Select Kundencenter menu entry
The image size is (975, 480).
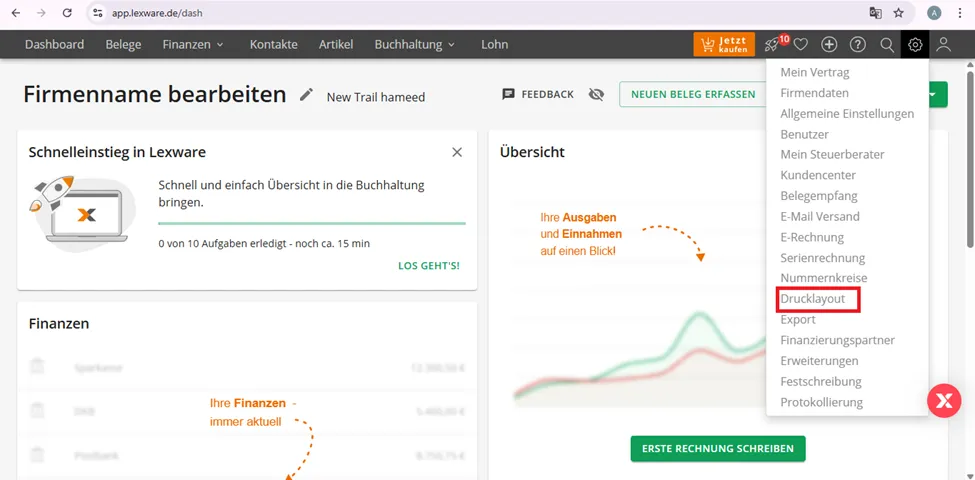(818, 175)
